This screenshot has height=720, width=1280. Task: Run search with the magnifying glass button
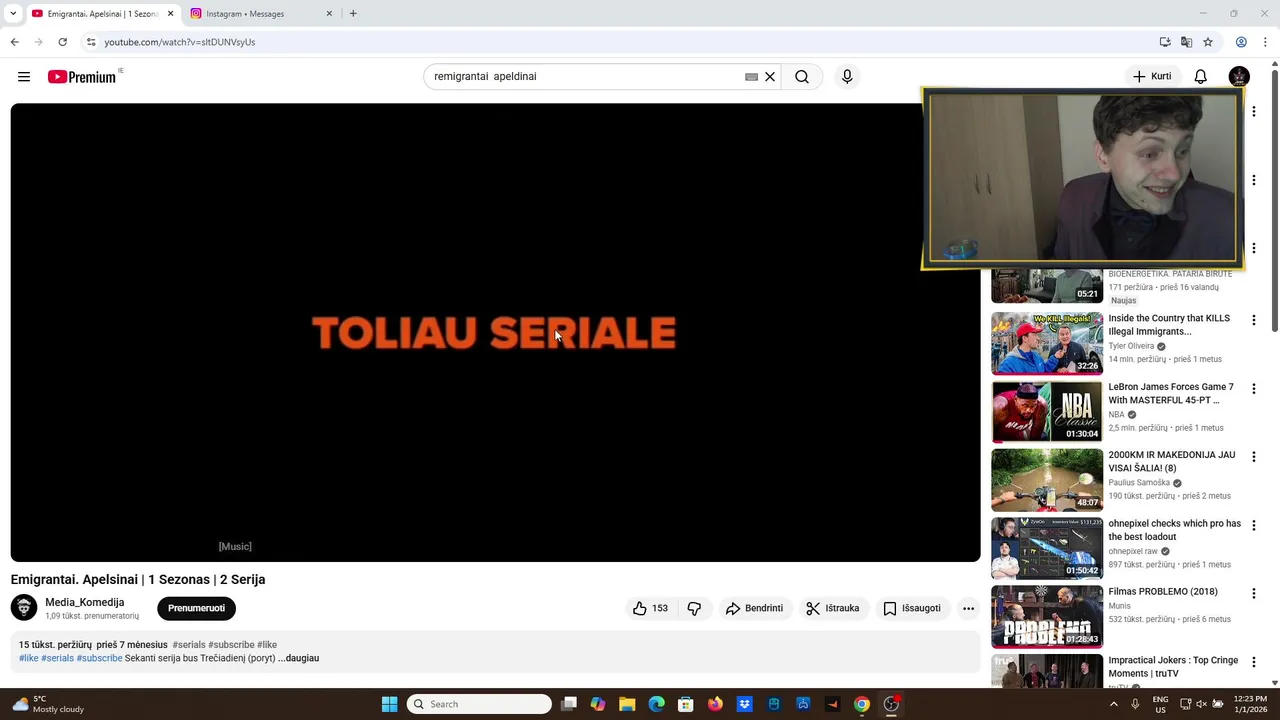pos(802,77)
